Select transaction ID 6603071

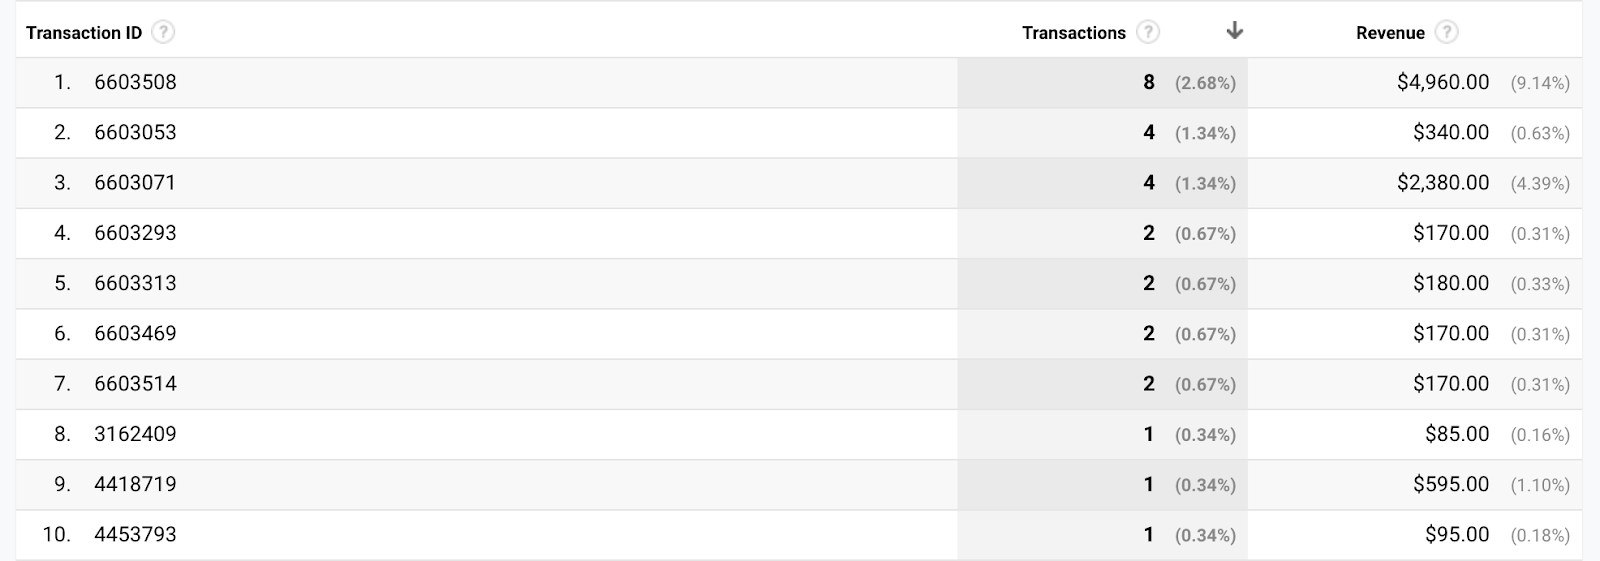click(135, 182)
